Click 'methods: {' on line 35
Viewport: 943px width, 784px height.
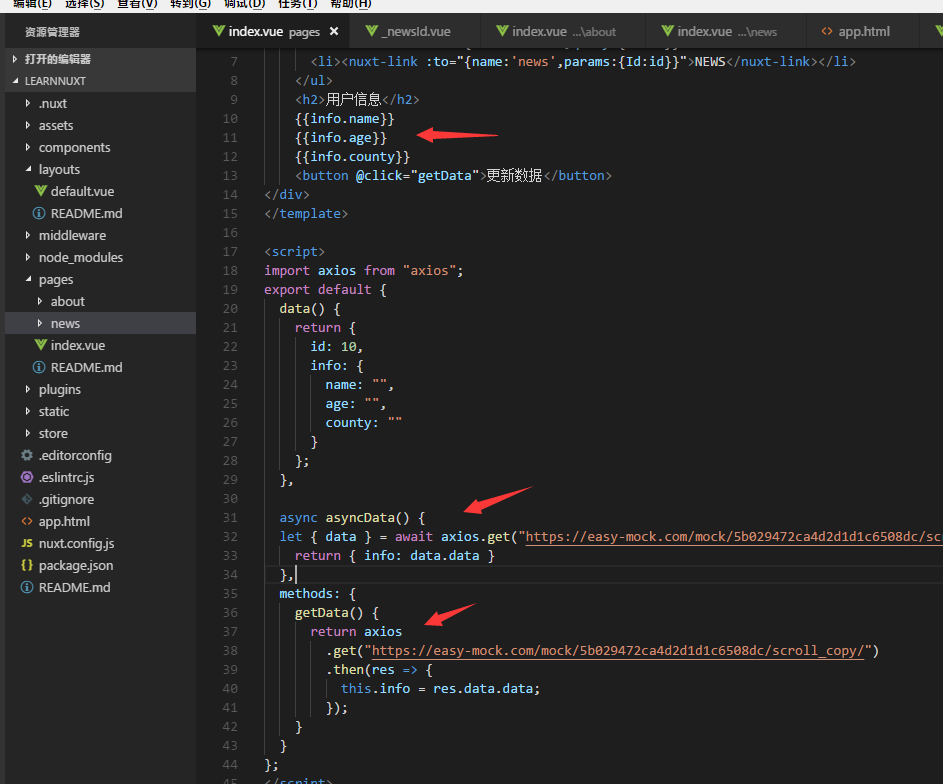coord(318,593)
